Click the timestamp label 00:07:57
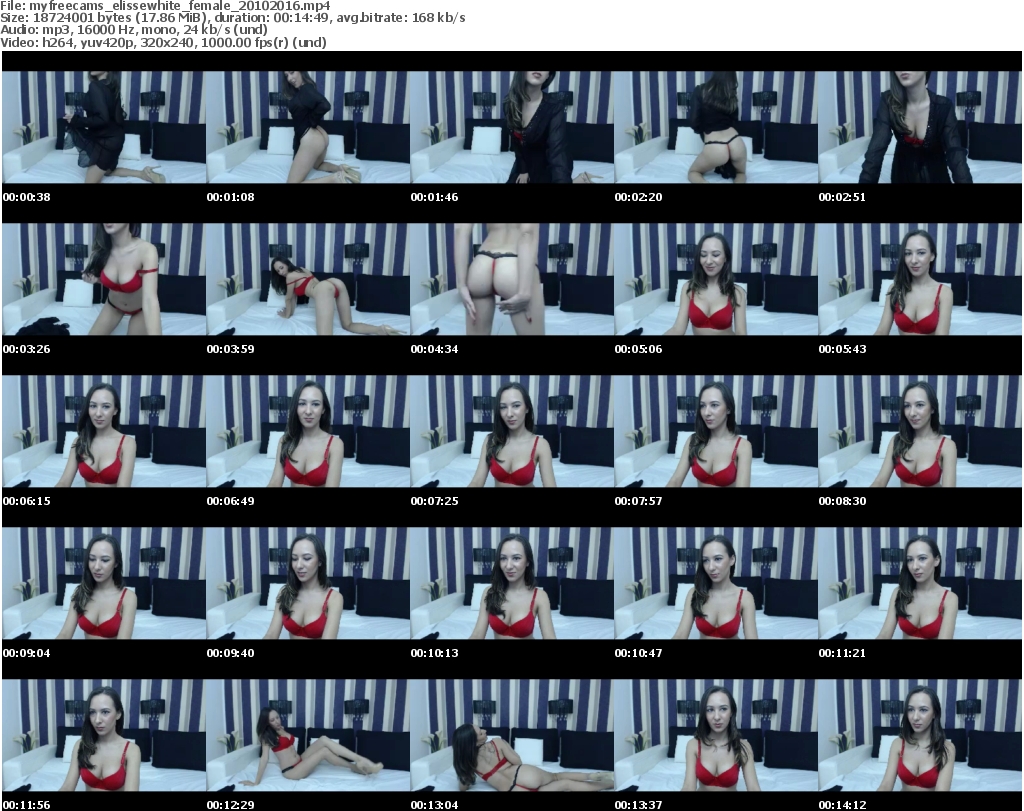 tap(638, 501)
